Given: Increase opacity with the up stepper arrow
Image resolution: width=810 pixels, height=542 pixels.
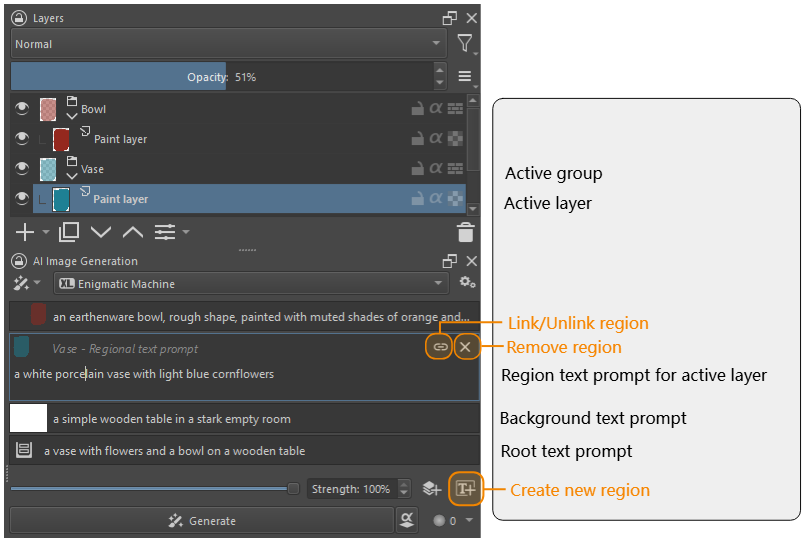Looking at the screenshot, I should [x=440, y=70].
